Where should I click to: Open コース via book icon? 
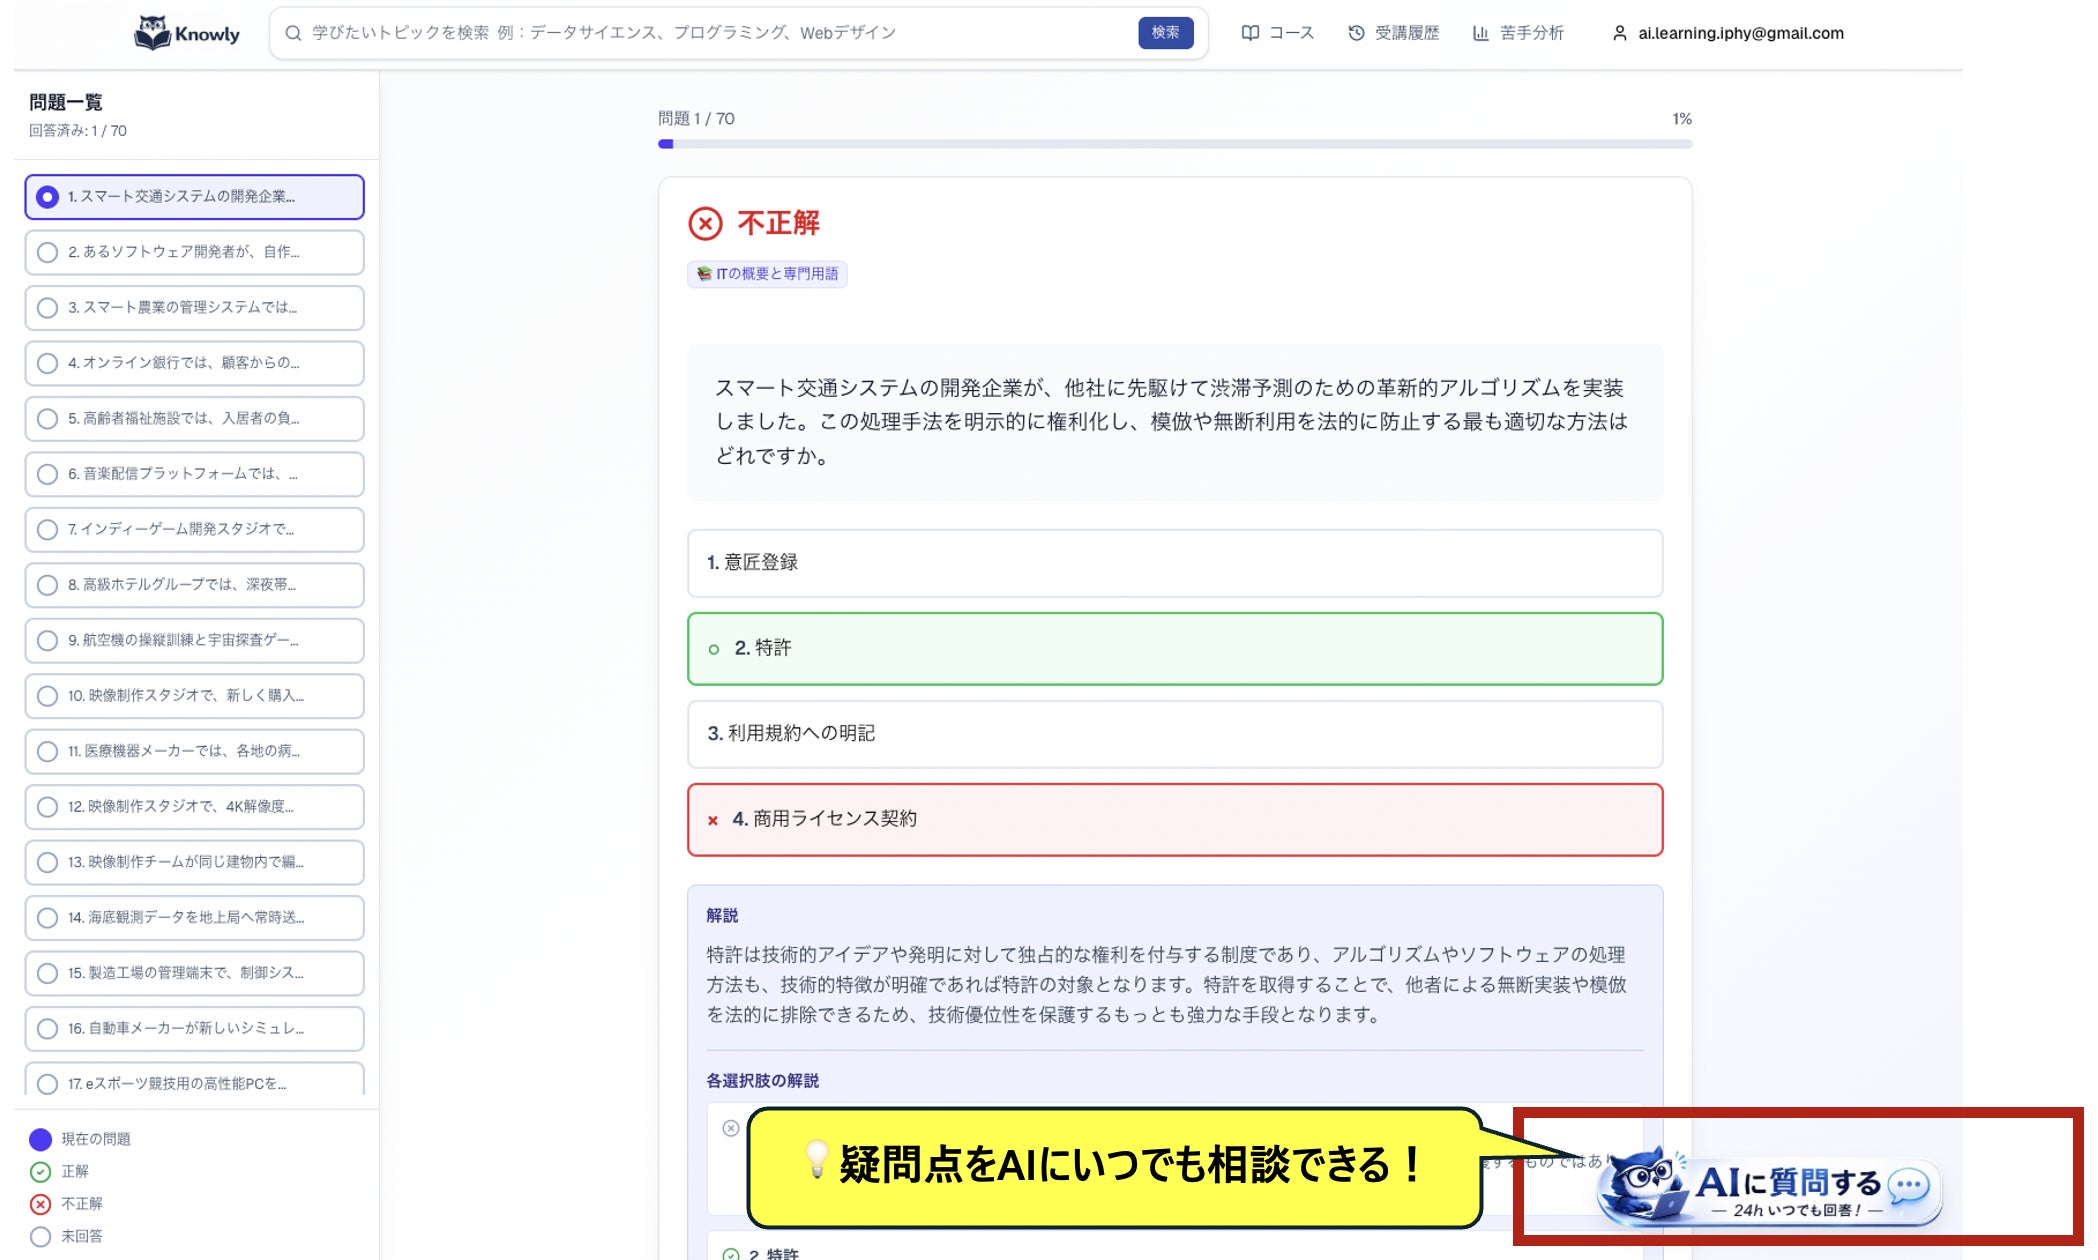[1250, 33]
